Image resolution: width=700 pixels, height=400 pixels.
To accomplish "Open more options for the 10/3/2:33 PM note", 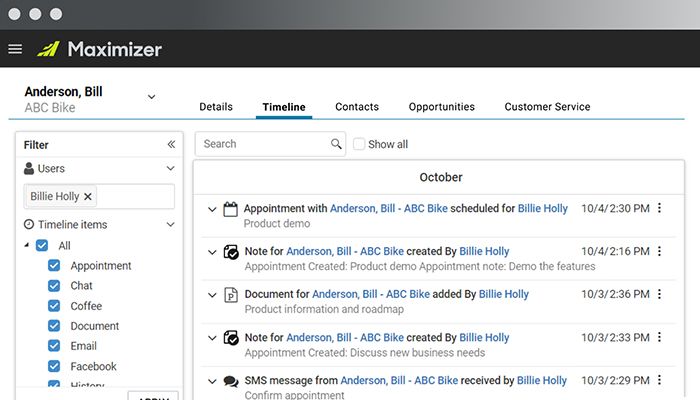I will point(659,337).
